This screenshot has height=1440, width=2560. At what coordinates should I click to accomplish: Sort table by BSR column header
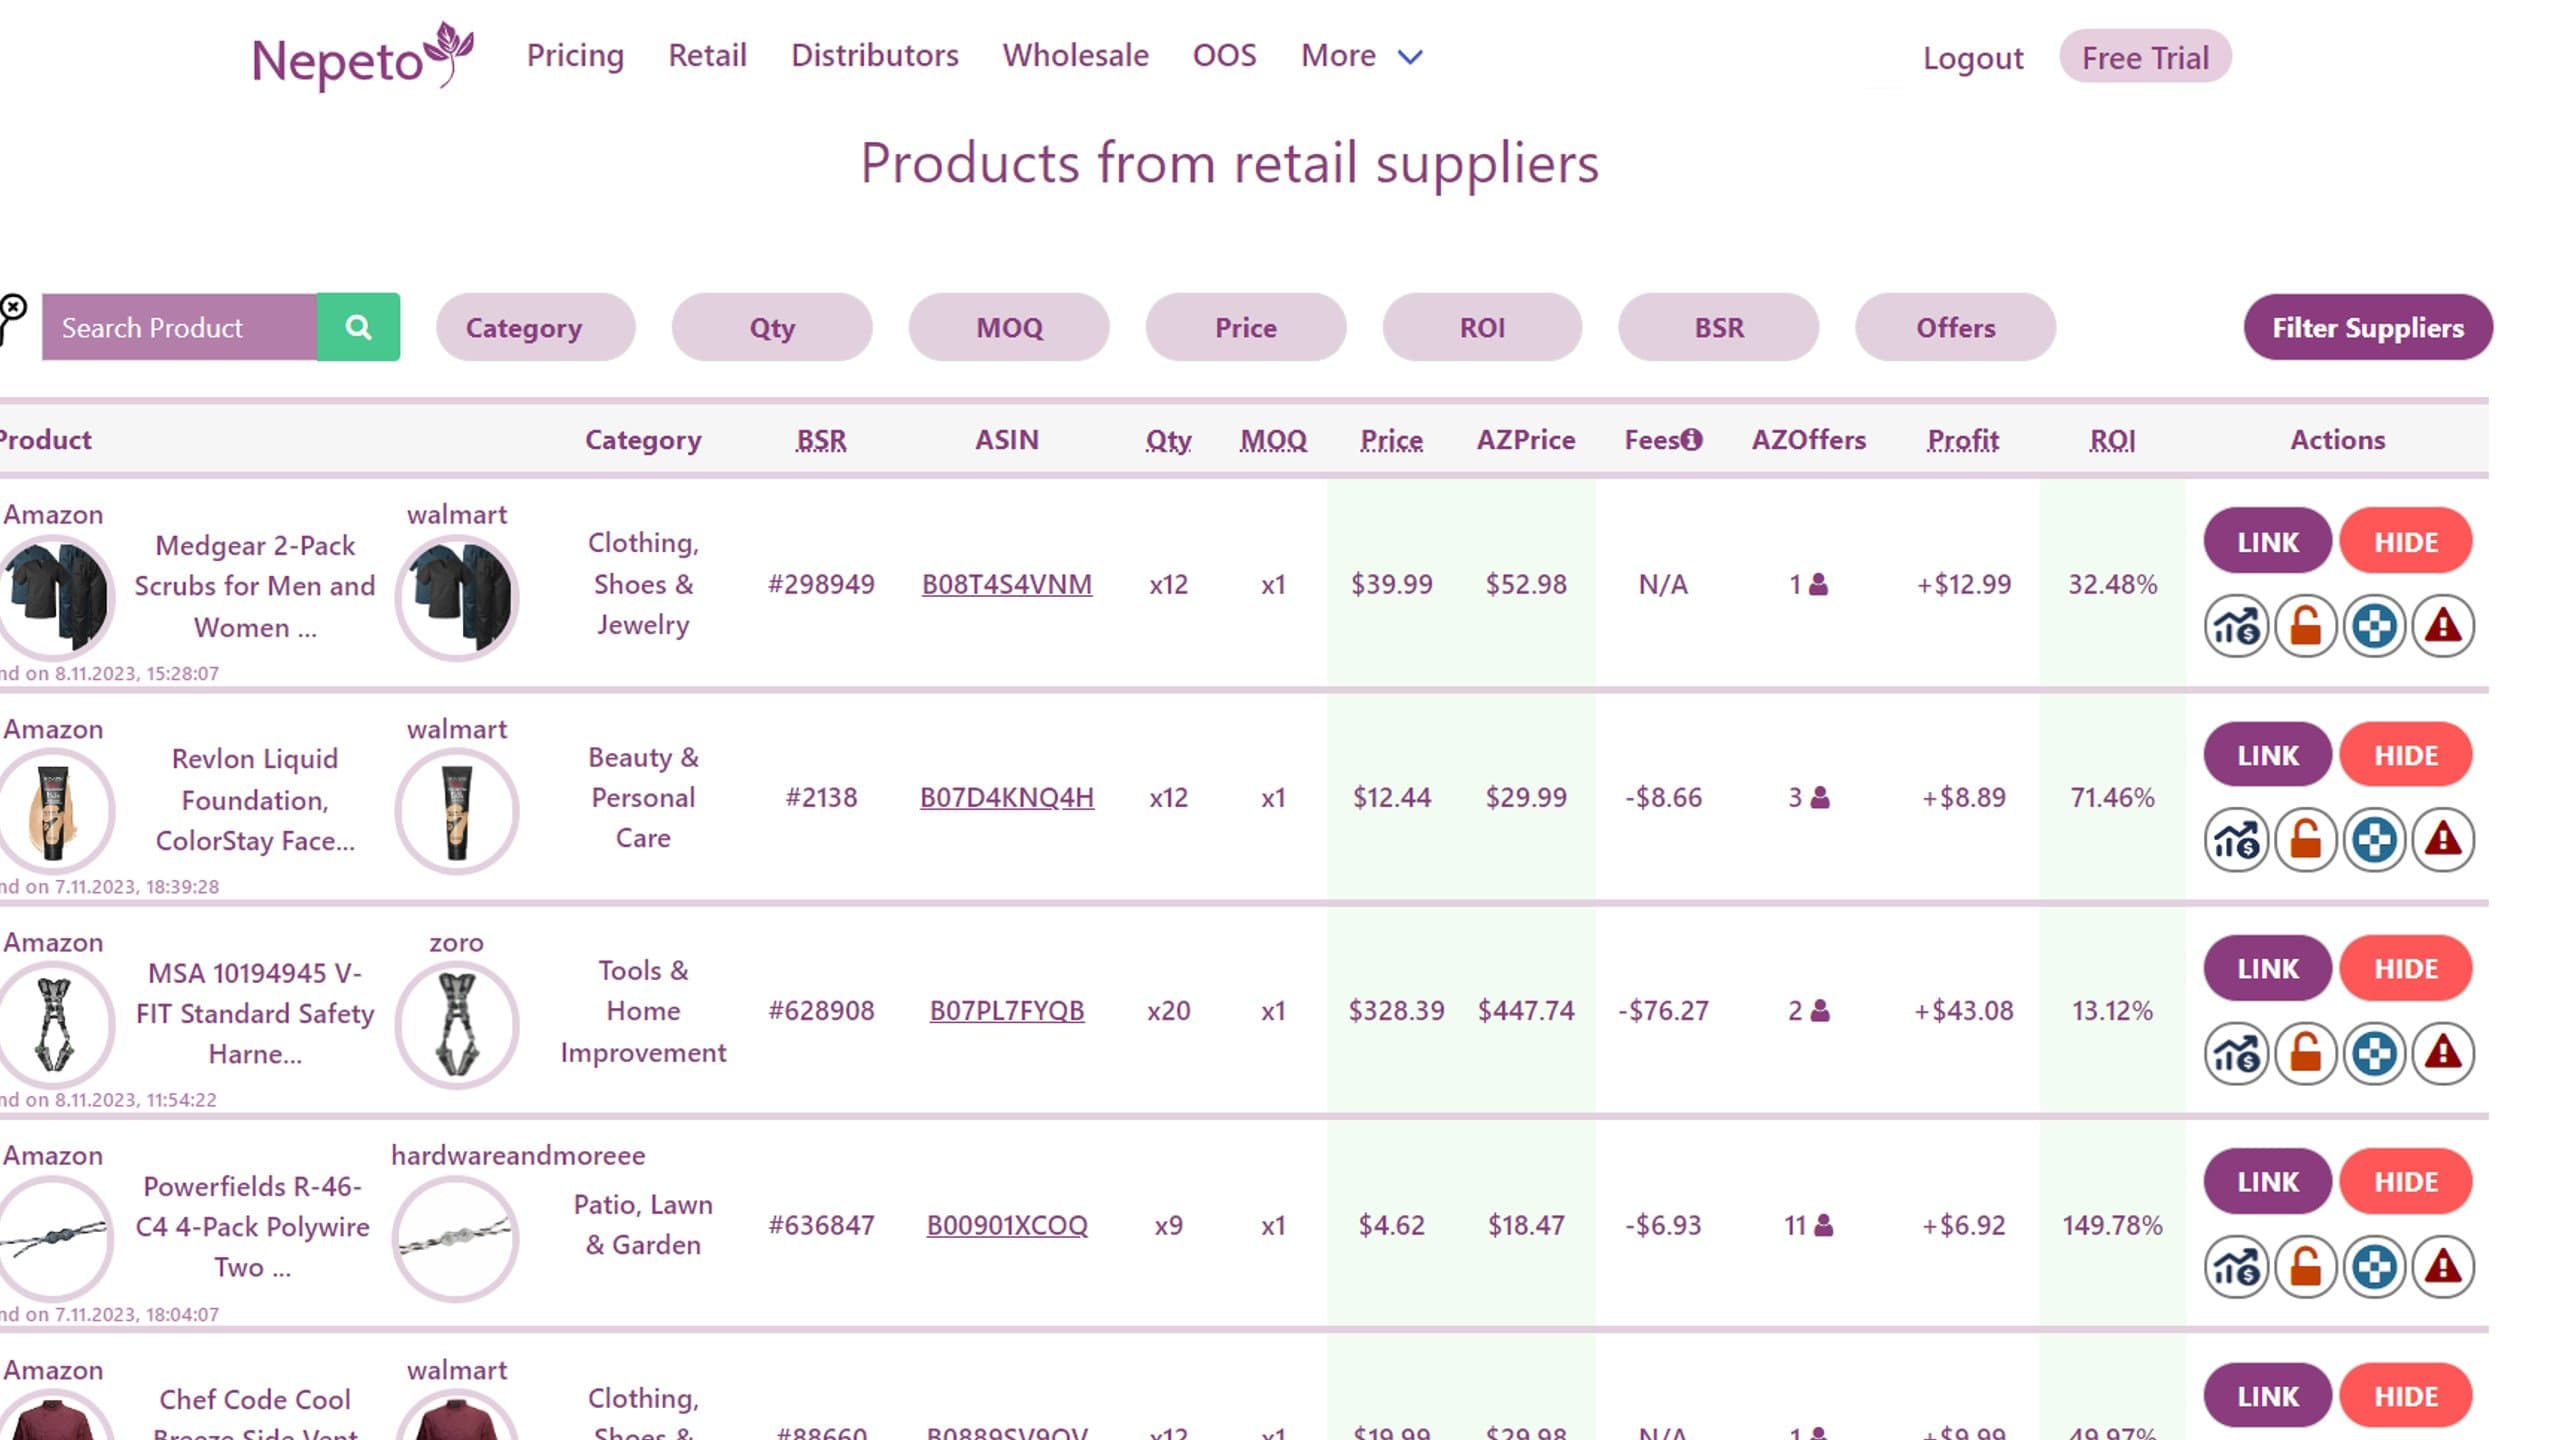(x=821, y=440)
